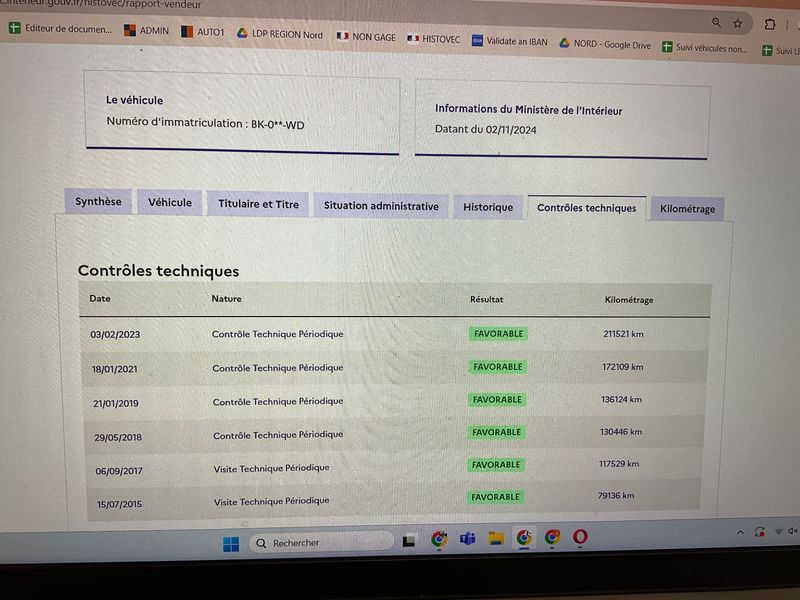Click the FAVORABLE badge for 21/01/2019

click(x=497, y=399)
